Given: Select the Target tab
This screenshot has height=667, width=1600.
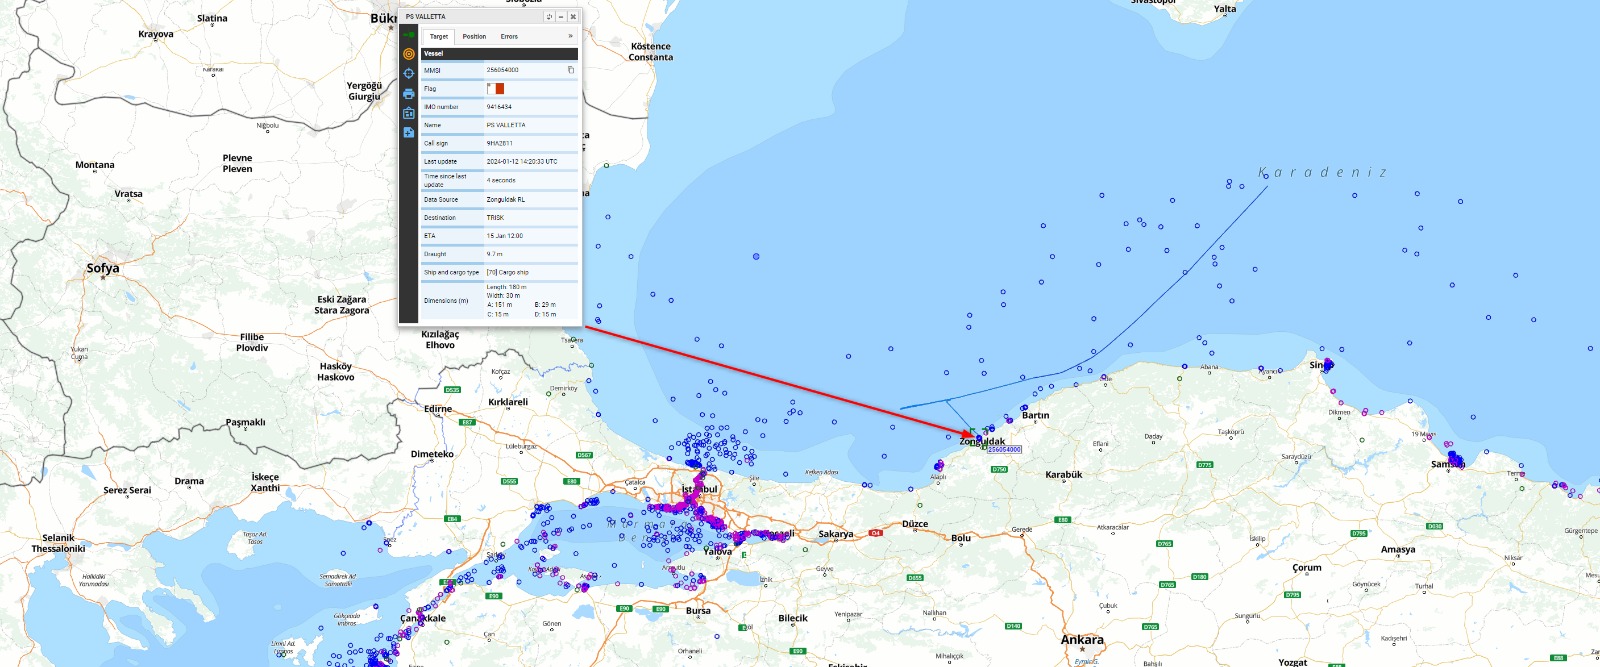Looking at the screenshot, I should coord(439,36).
